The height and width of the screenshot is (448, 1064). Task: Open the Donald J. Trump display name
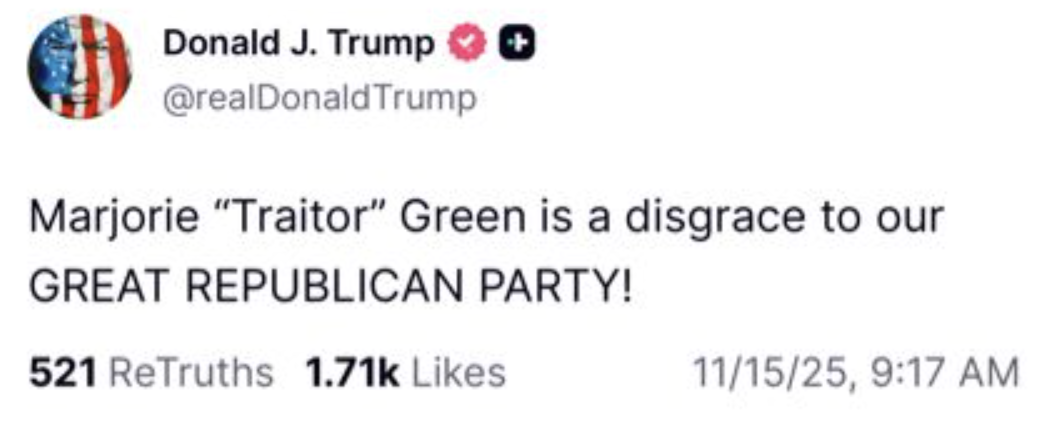tap(299, 45)
